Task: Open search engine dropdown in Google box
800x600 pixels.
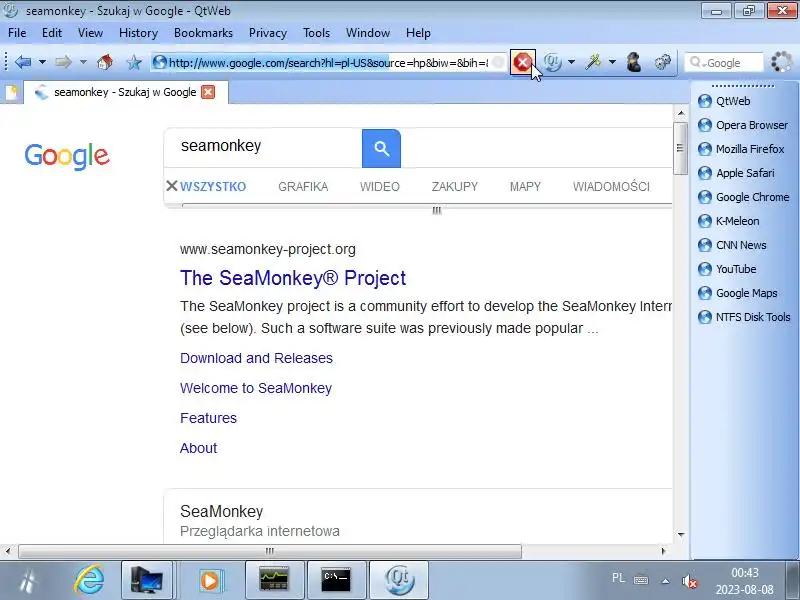Action: click(697, 63)
